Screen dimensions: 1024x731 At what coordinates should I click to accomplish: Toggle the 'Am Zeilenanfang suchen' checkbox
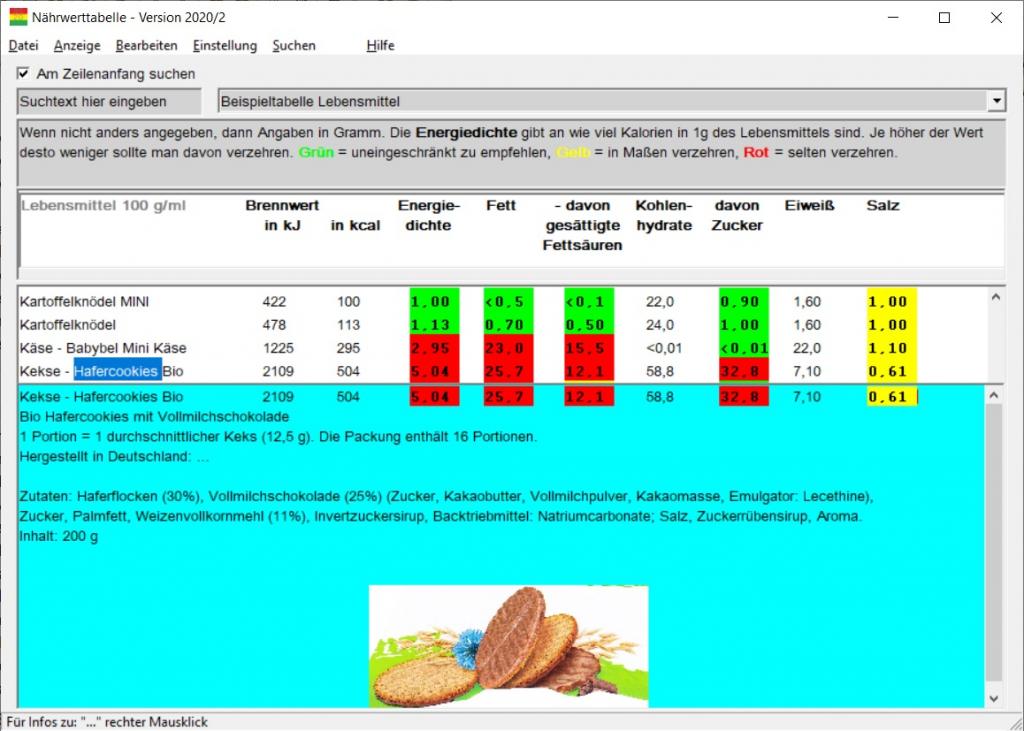[23, 74]
